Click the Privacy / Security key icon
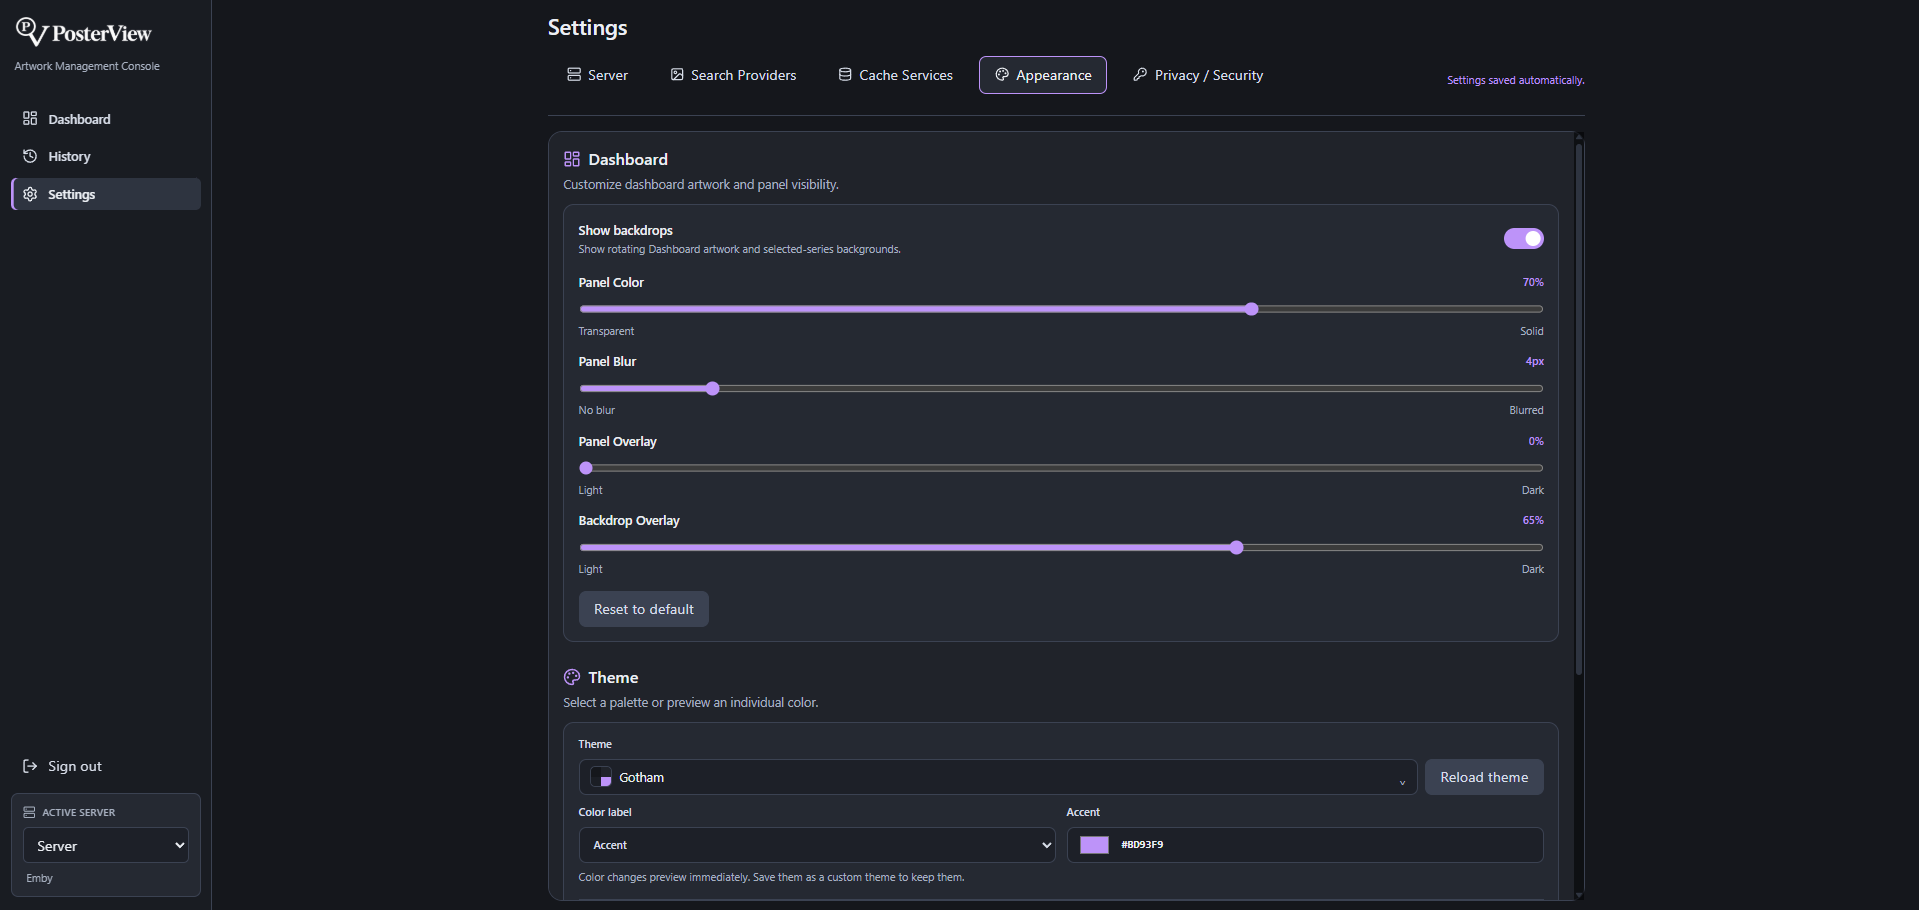This screenshot has height=910, width=1919. pos(1140,74)
